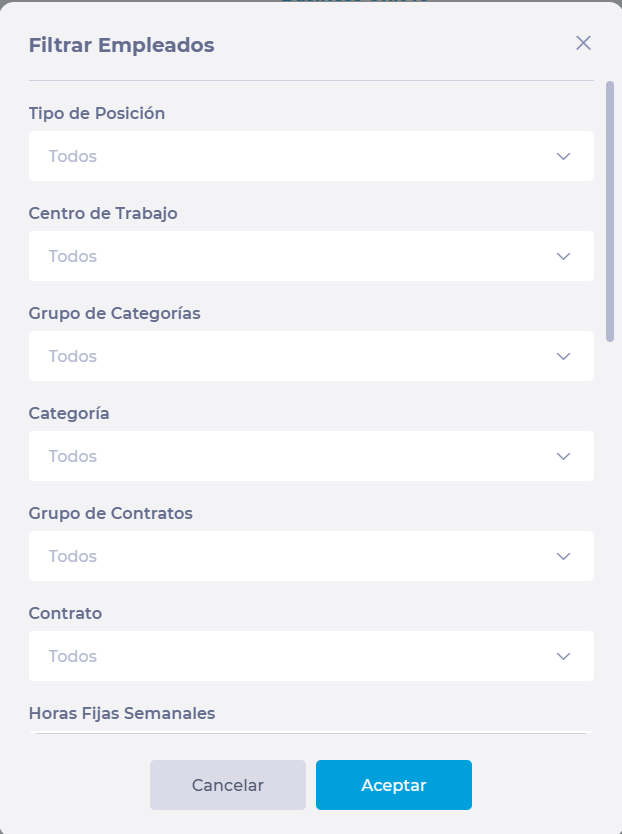The image size is (622, 834).
Task: Click the chevron arrow on the Contrato field
Action: (x=563, y=656)
